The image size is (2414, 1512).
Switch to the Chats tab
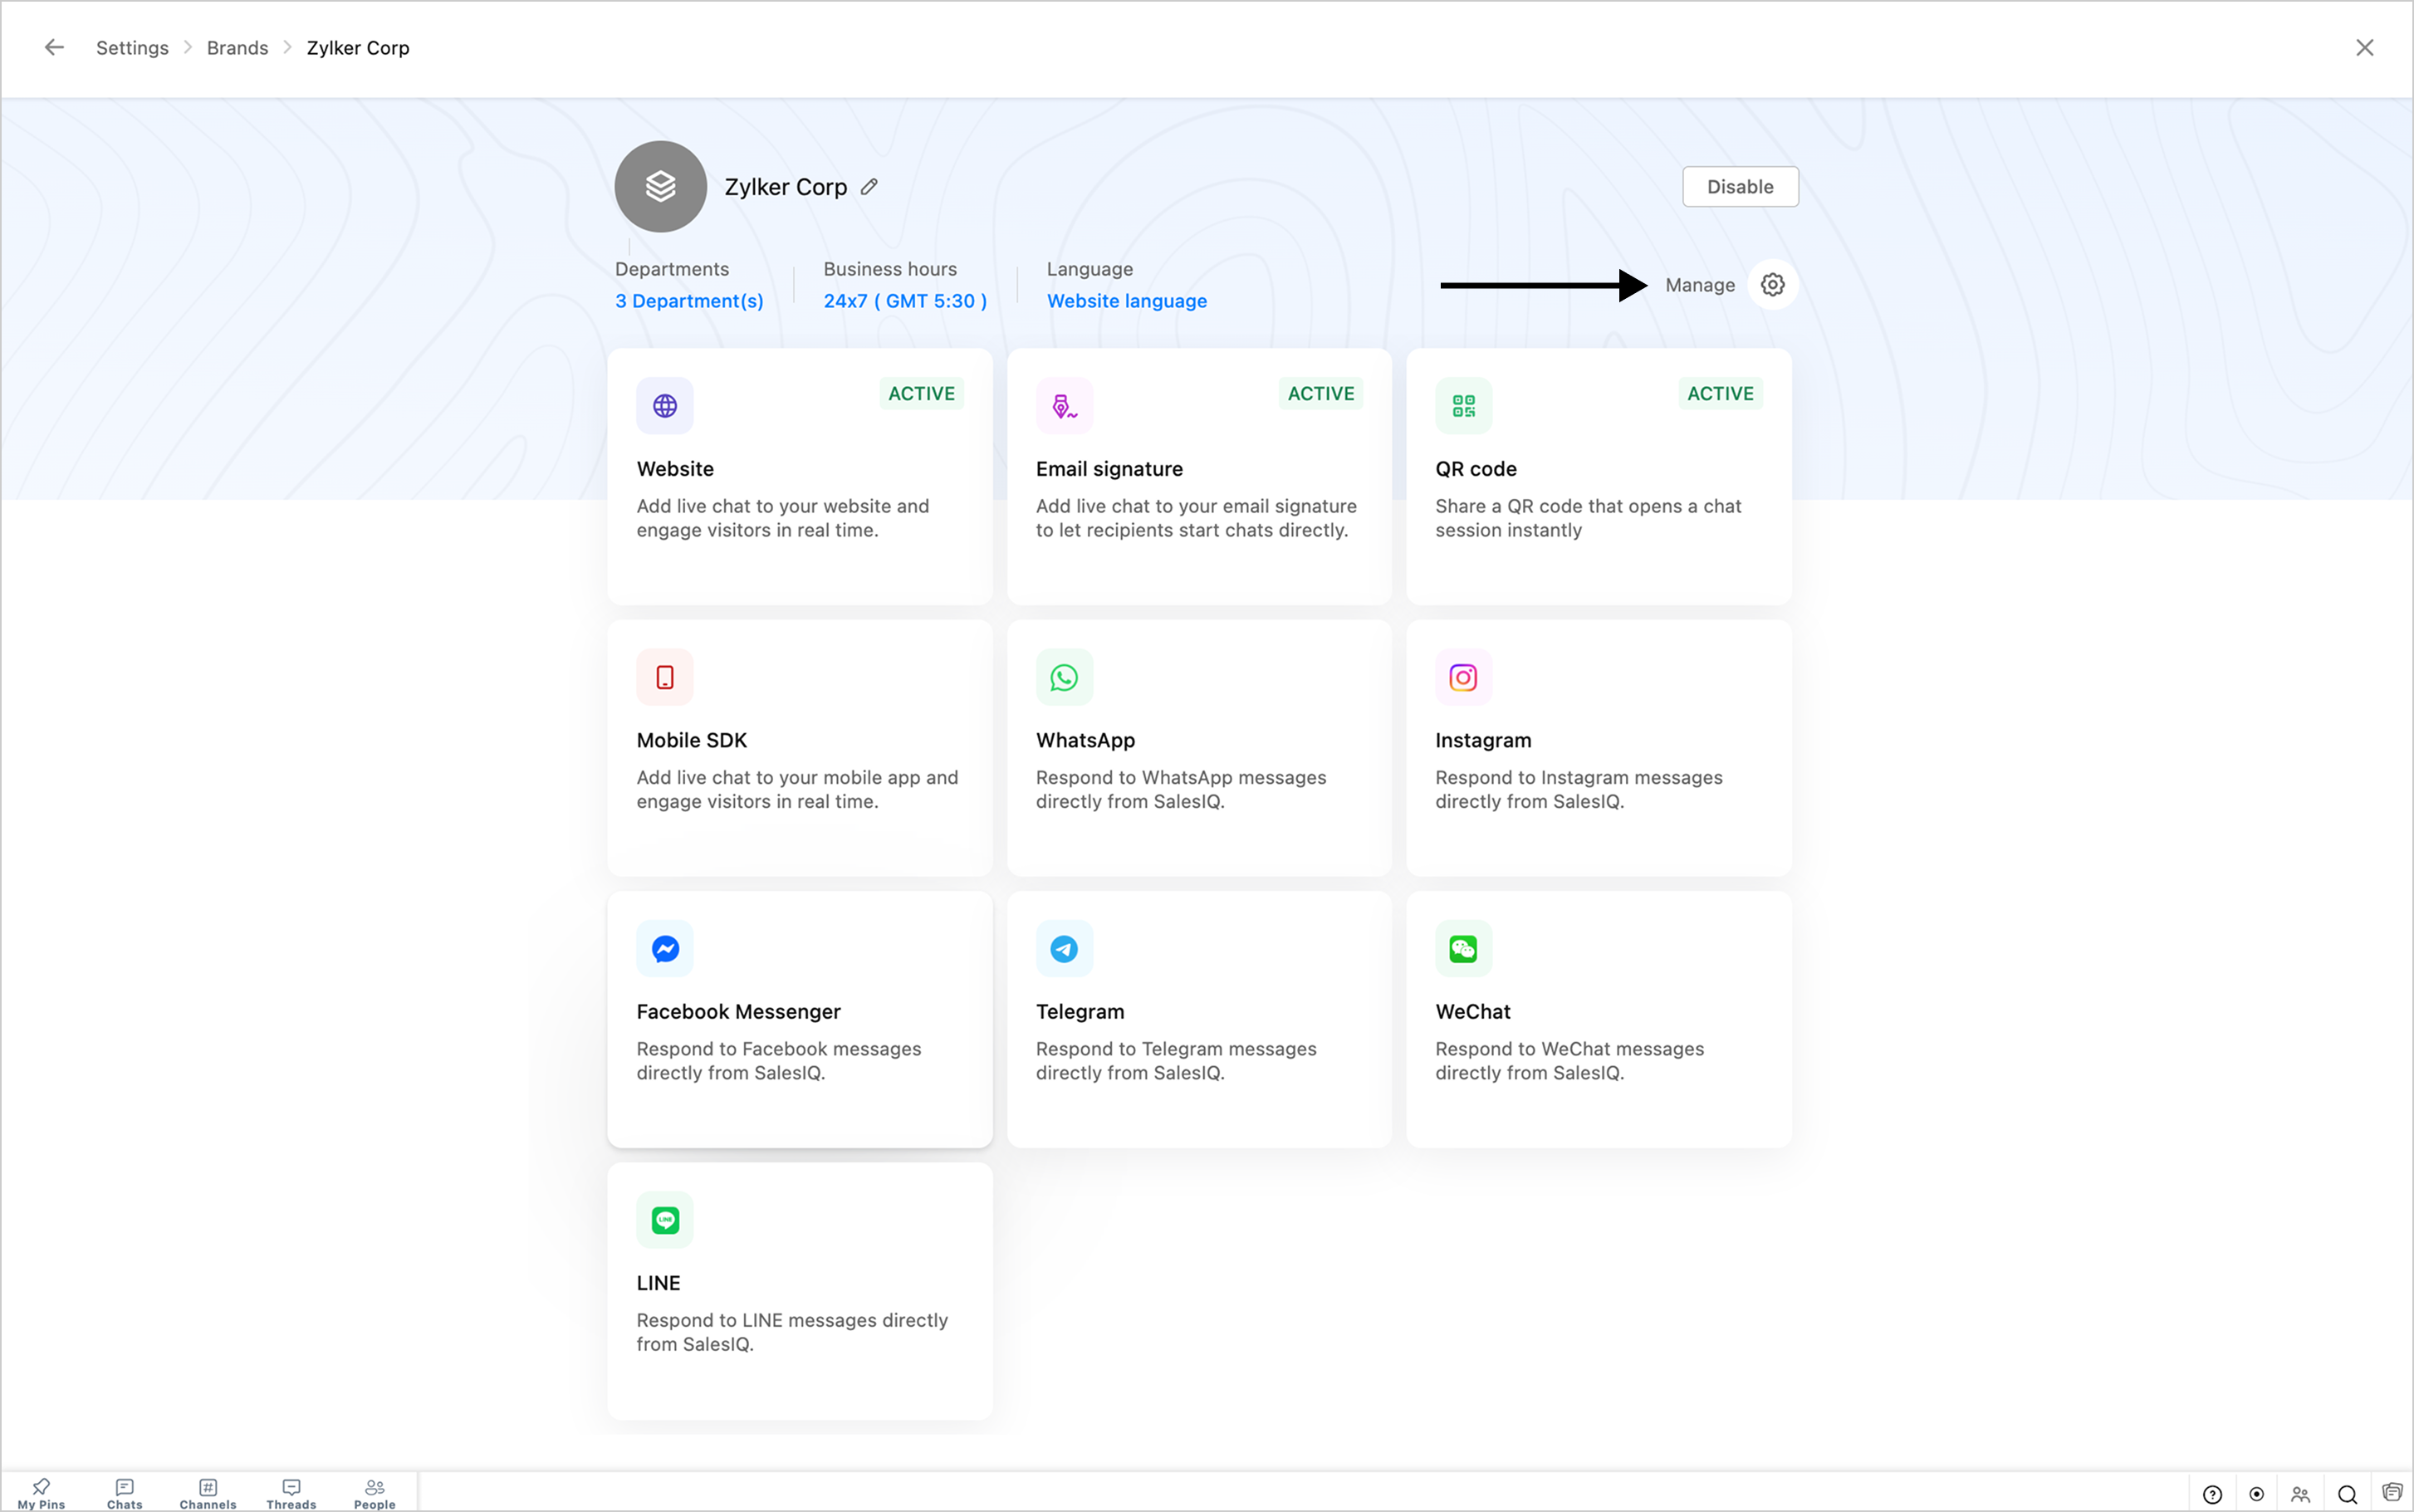point(125,1493)
